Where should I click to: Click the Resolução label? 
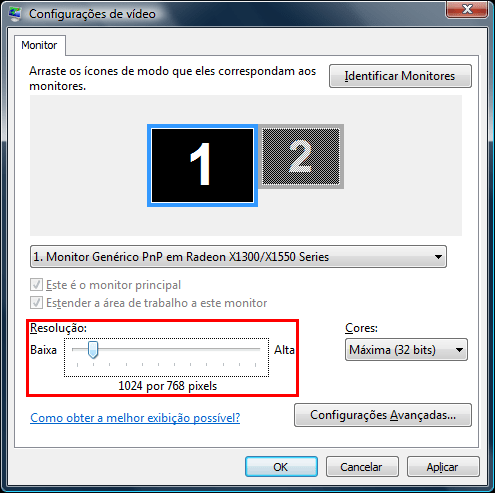pyautogui.click(x=58, y=328)
